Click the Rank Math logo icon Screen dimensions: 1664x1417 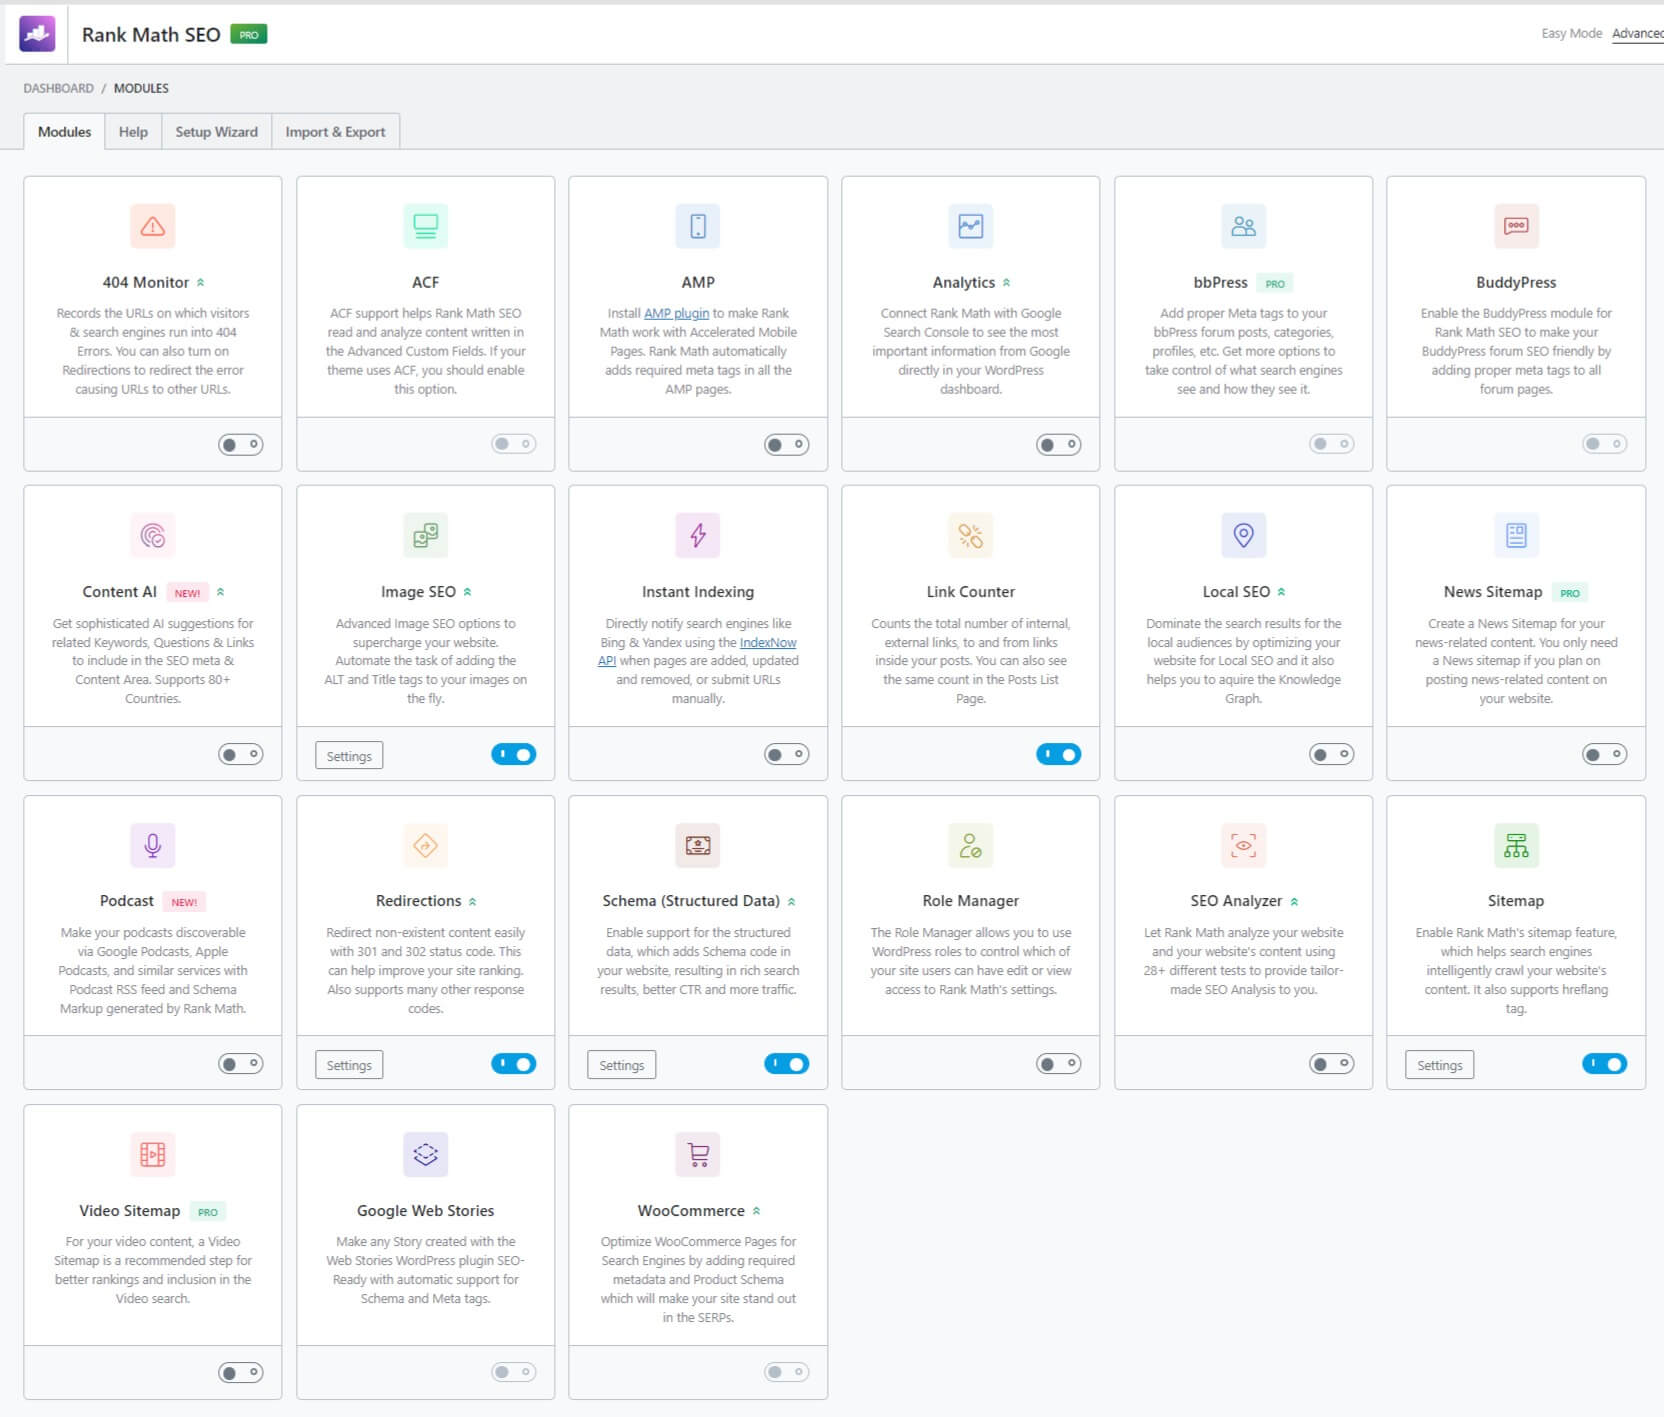pos(37,34)
